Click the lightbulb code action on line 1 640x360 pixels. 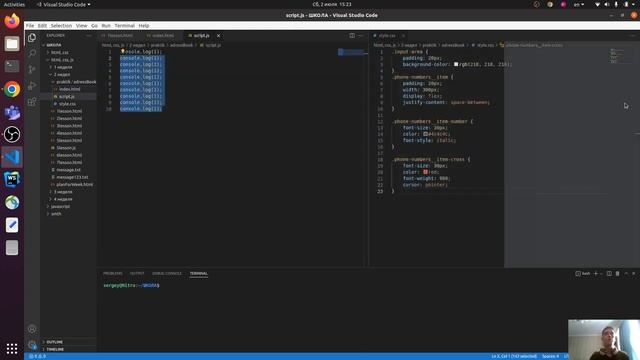pos(122,51)
